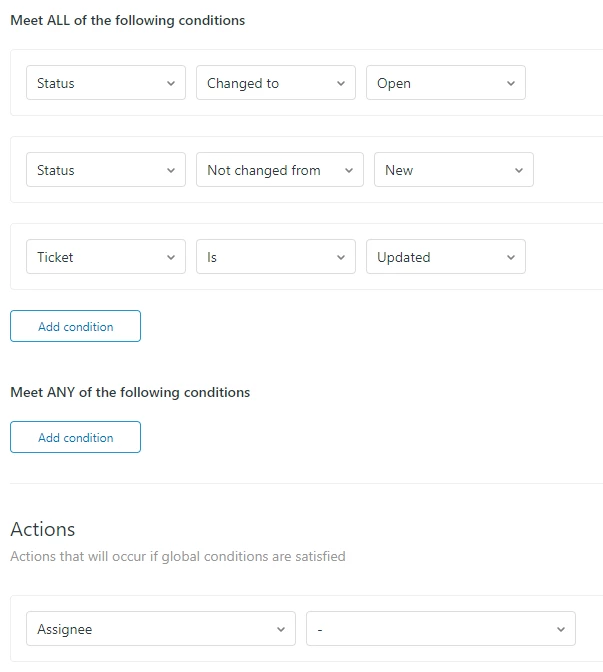This screenshot has width=603, height=672.
Task: Expand the empty '-' assignee value dropdown
Action: 440,629
